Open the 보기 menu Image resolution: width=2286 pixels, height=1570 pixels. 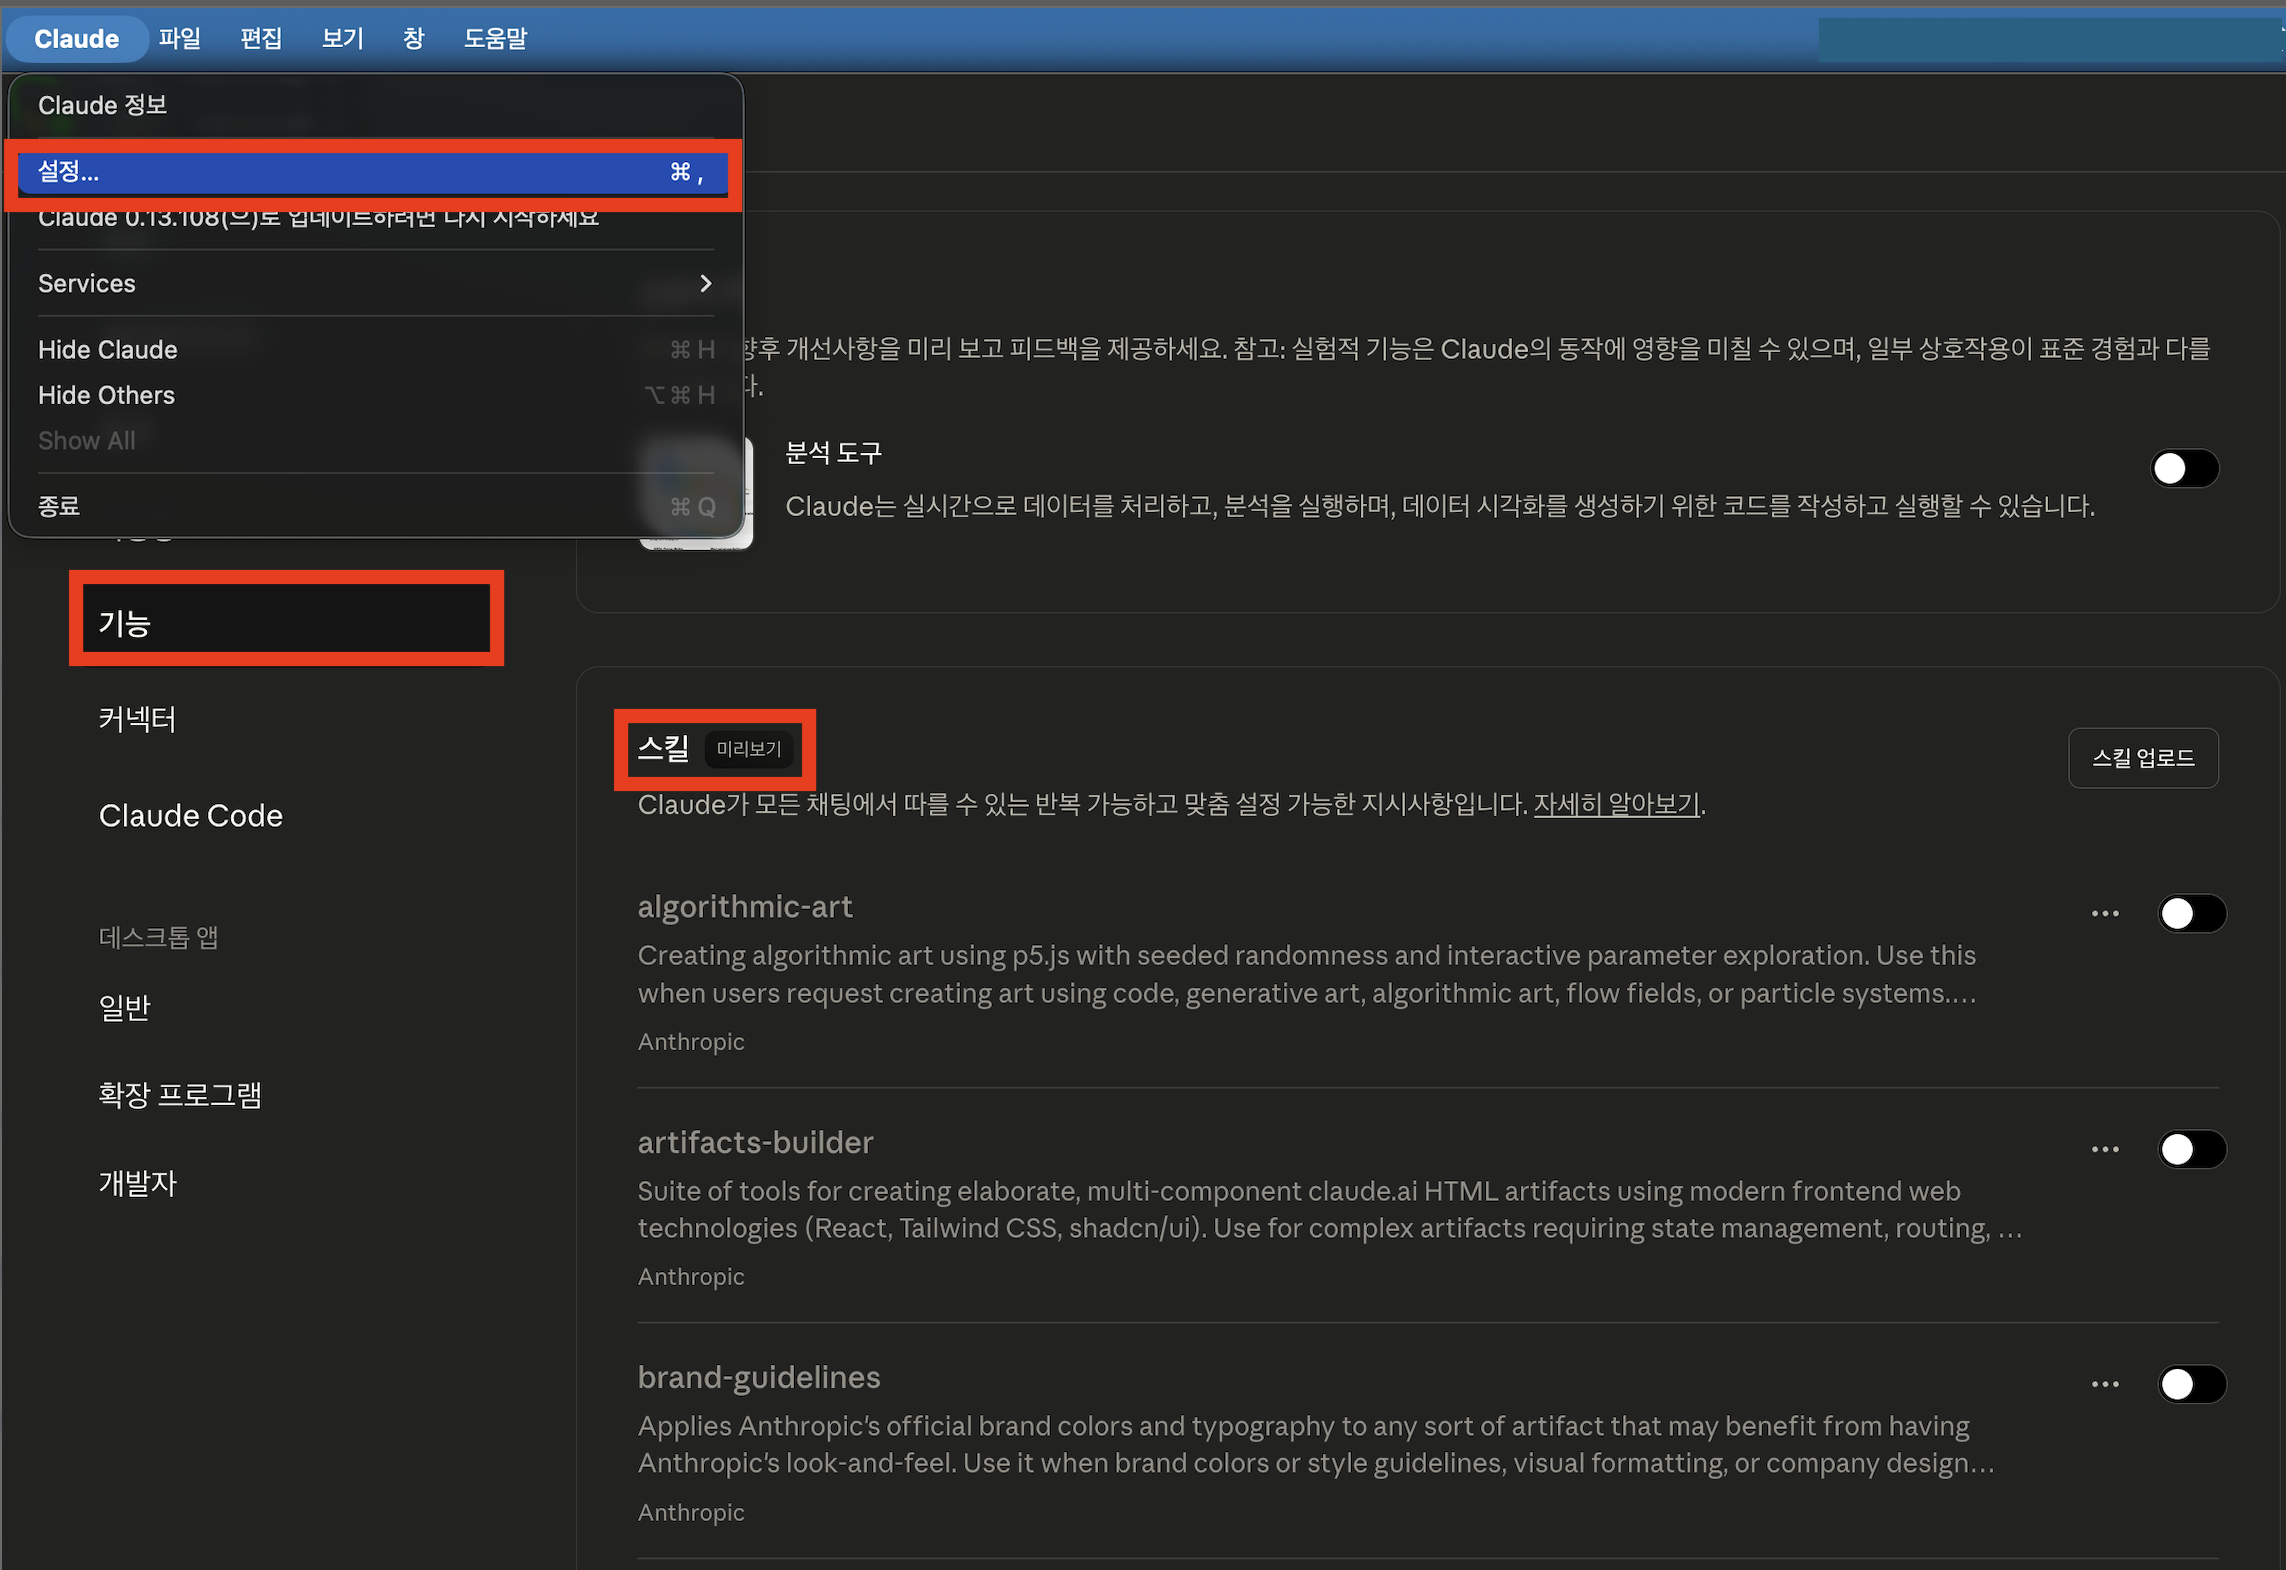[x=342, y=38]
